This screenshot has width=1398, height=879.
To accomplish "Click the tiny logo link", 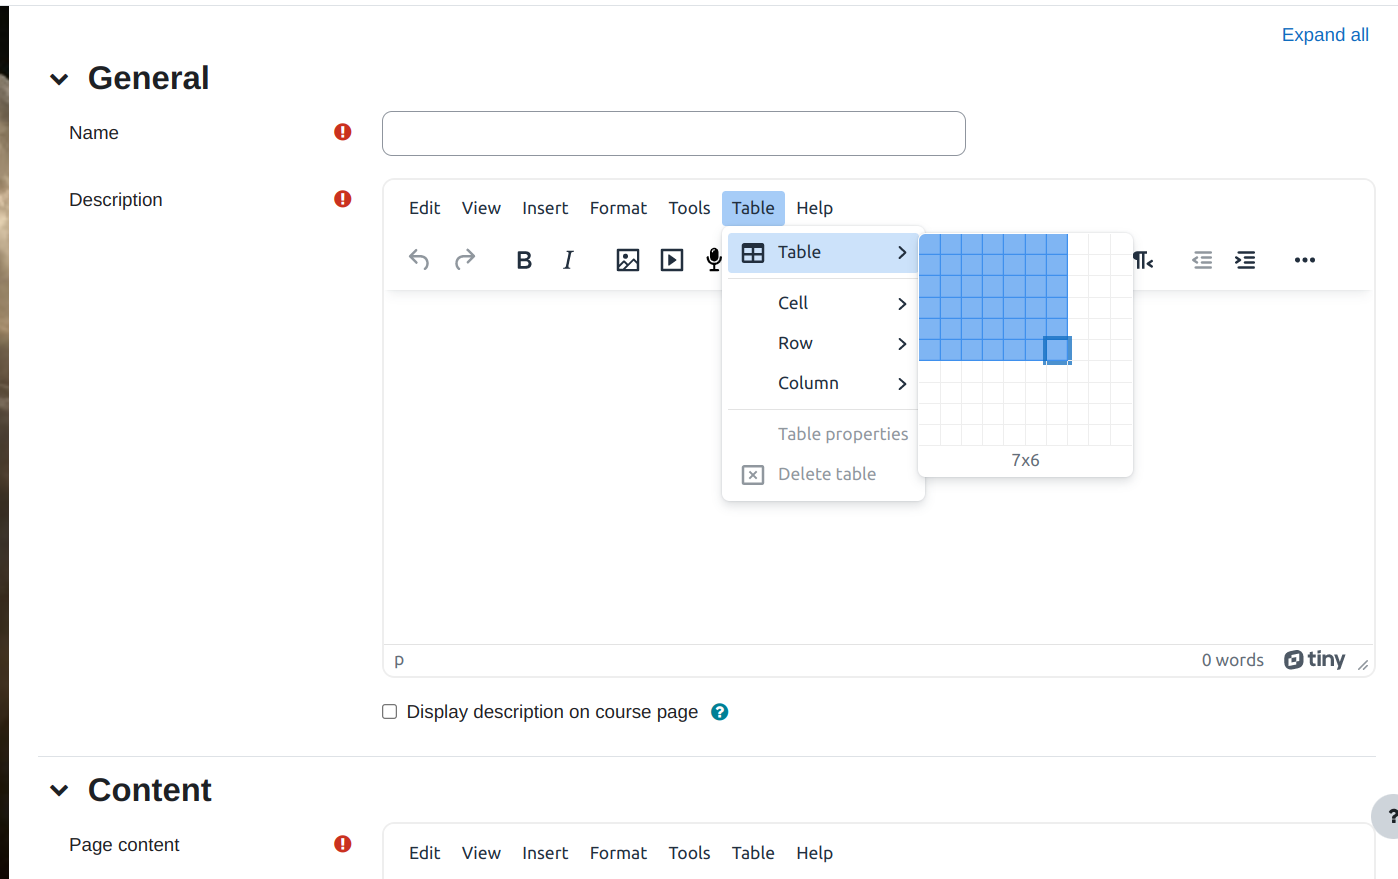I will (1314, 660).
